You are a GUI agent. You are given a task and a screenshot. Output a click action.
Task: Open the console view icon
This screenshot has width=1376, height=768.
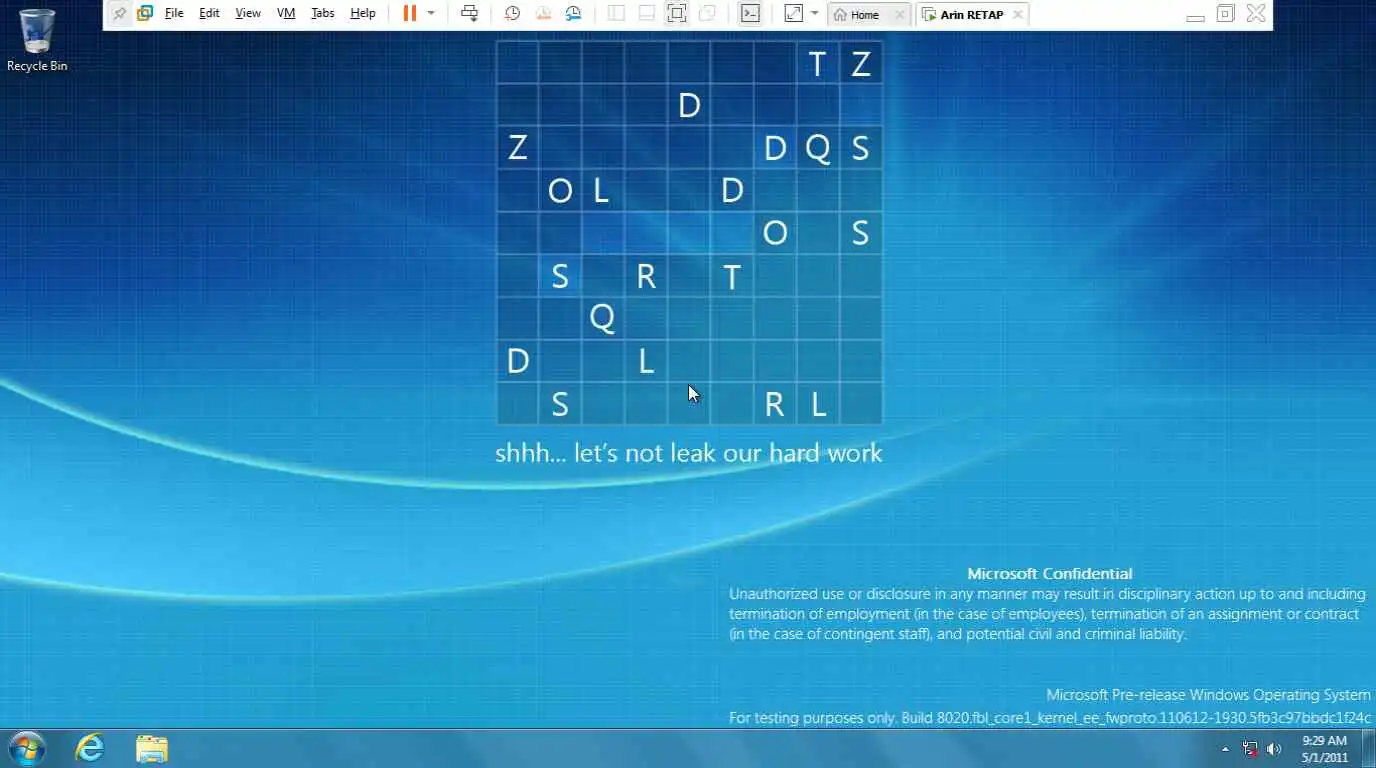pos(750,14)
